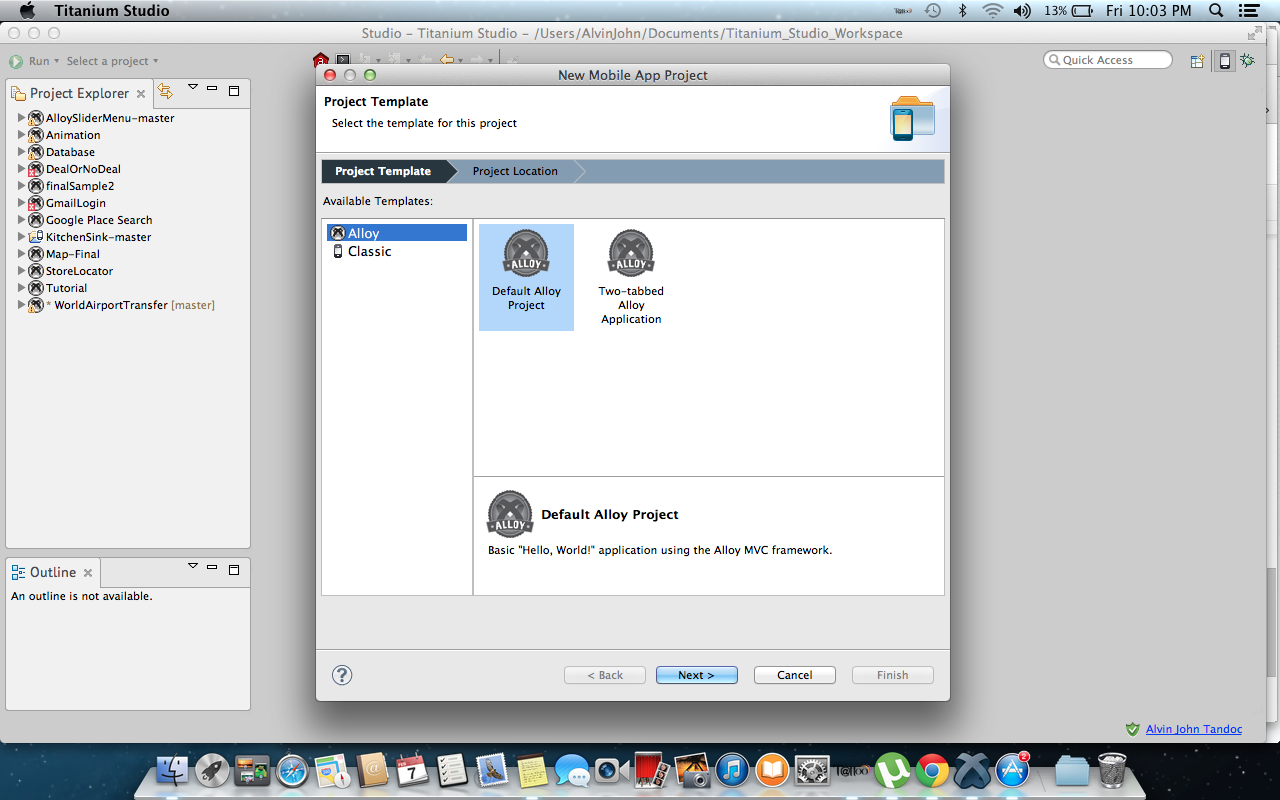The width and height of the screenshot is (1280, 800).
Task: Click the disabled < Back button
Action: pyautogui.click(x=605, y=675)
